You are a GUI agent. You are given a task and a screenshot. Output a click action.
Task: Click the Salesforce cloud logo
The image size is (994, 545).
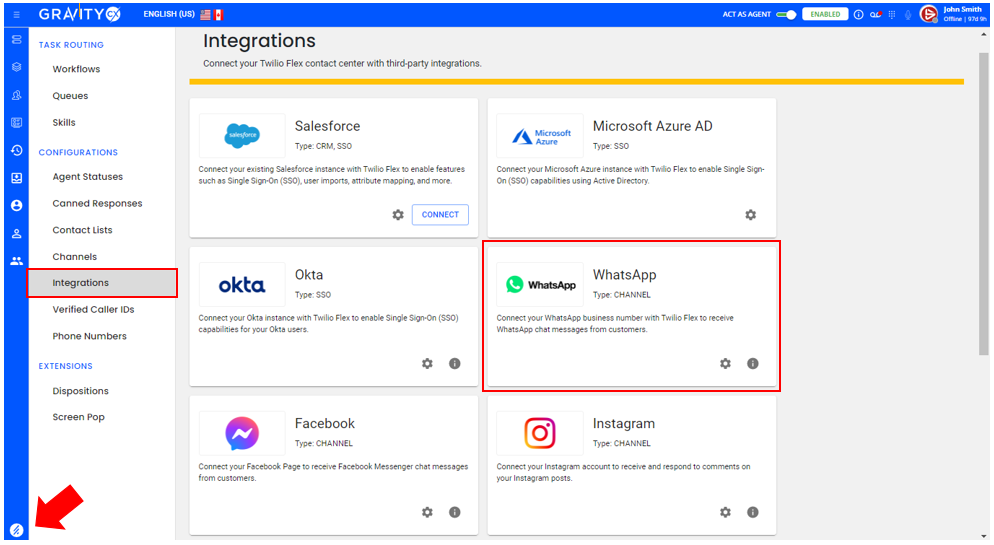coord(242,136)
